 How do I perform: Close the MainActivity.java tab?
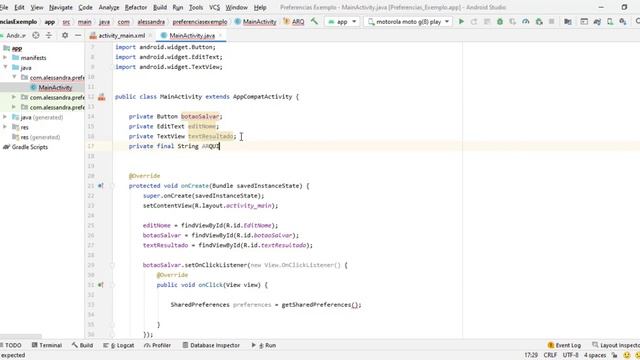click(220, 36)
